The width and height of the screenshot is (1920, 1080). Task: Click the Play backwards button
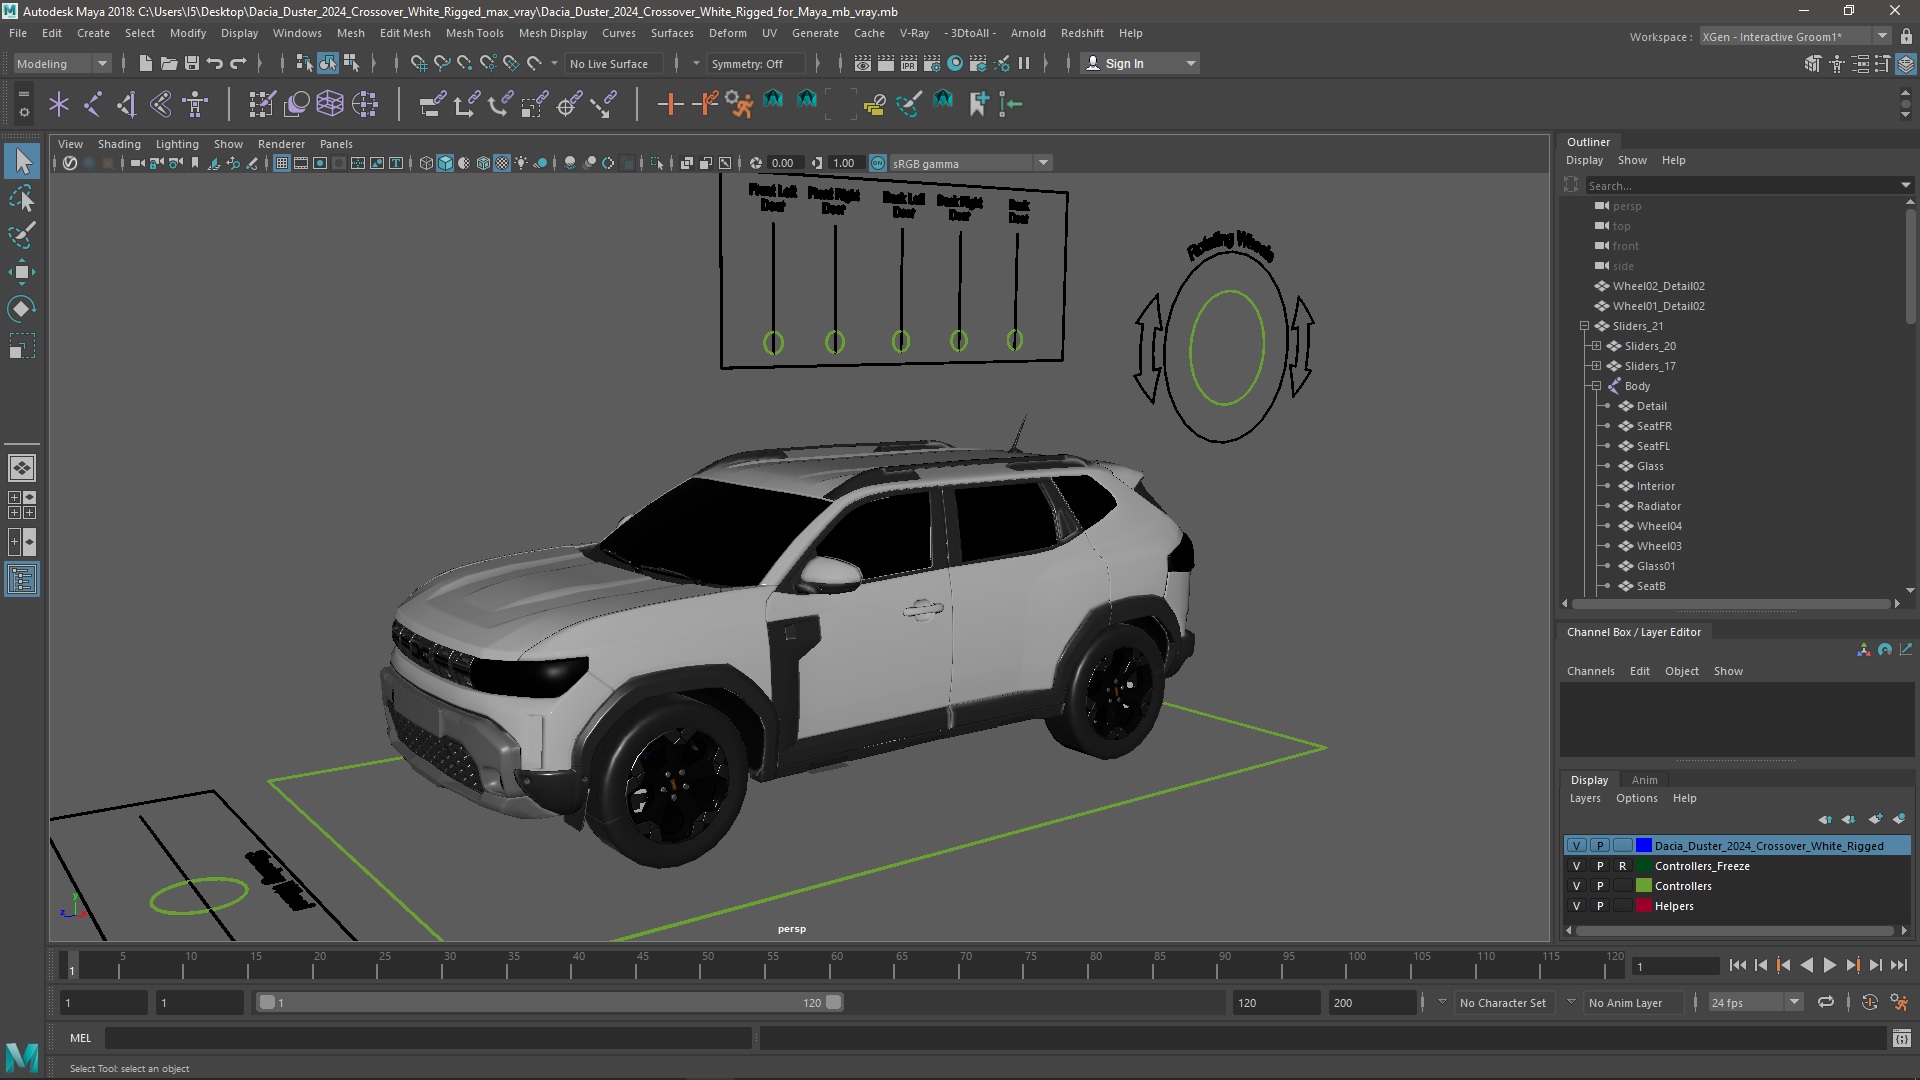[x=1807, y=965]
